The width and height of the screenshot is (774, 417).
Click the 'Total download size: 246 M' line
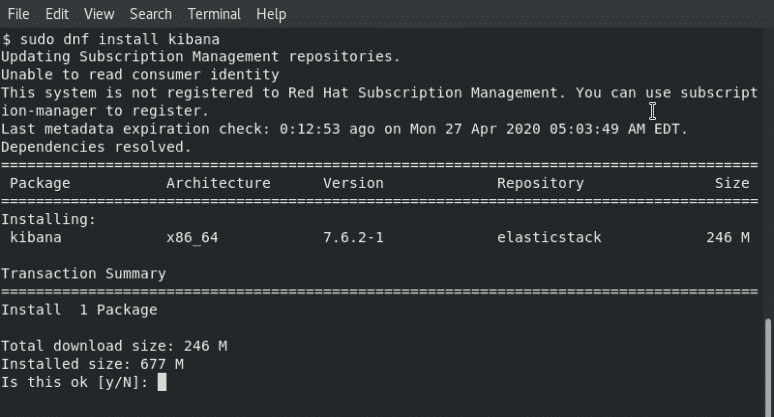coord(114,346)
